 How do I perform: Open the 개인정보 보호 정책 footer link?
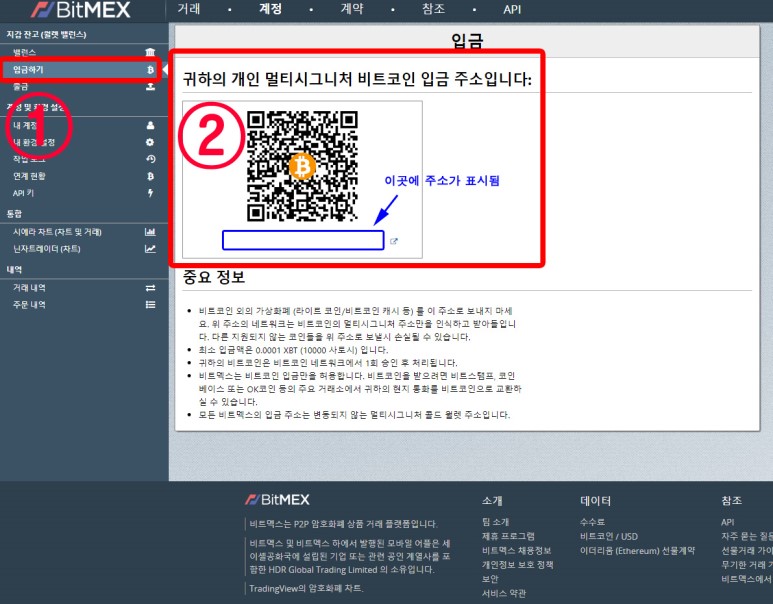tap(518, 565)
